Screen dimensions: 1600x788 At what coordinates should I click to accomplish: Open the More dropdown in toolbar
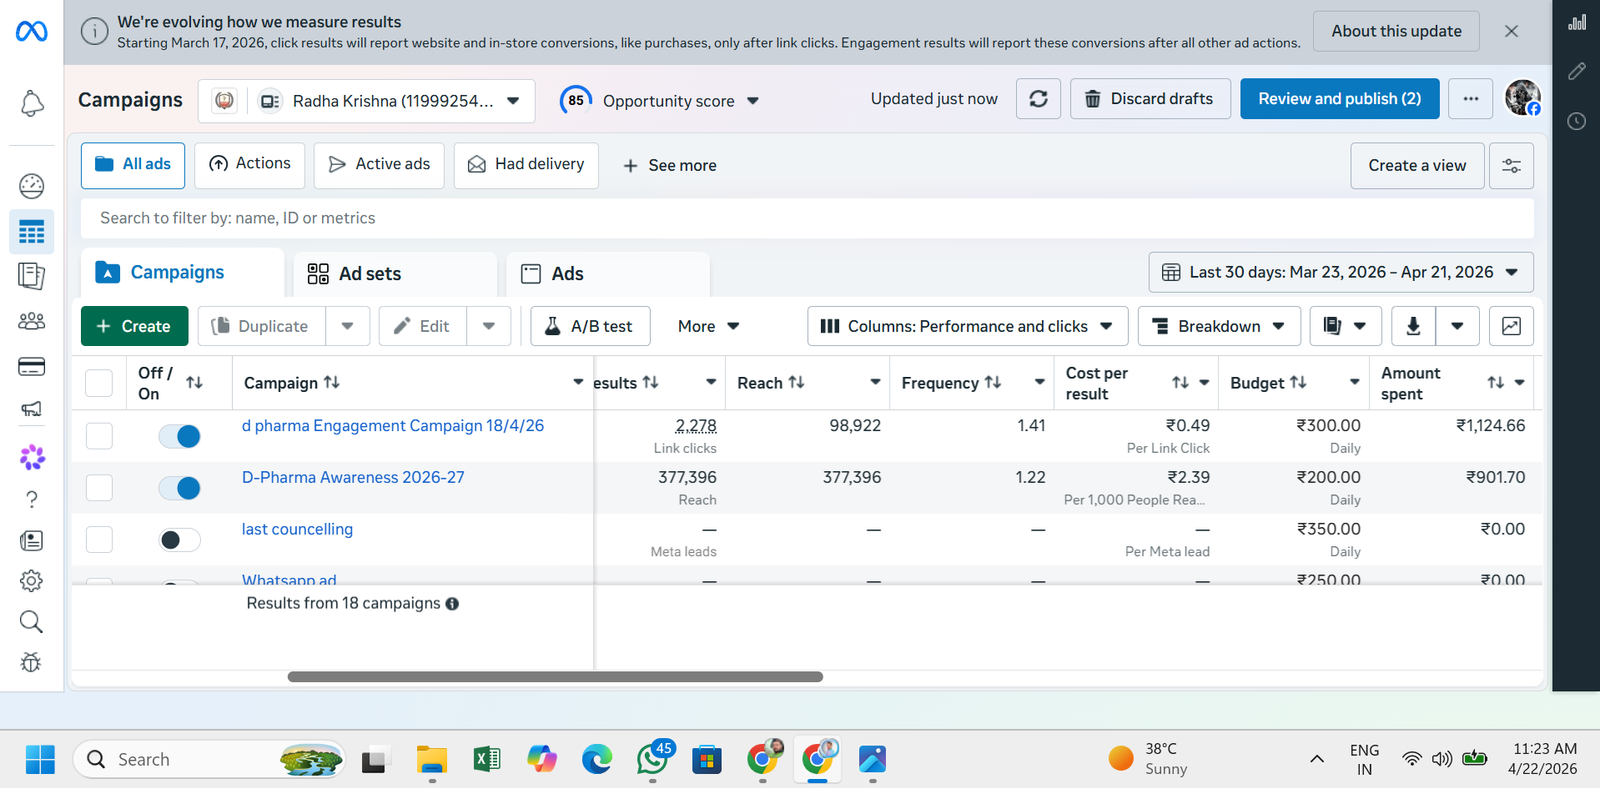708,326
